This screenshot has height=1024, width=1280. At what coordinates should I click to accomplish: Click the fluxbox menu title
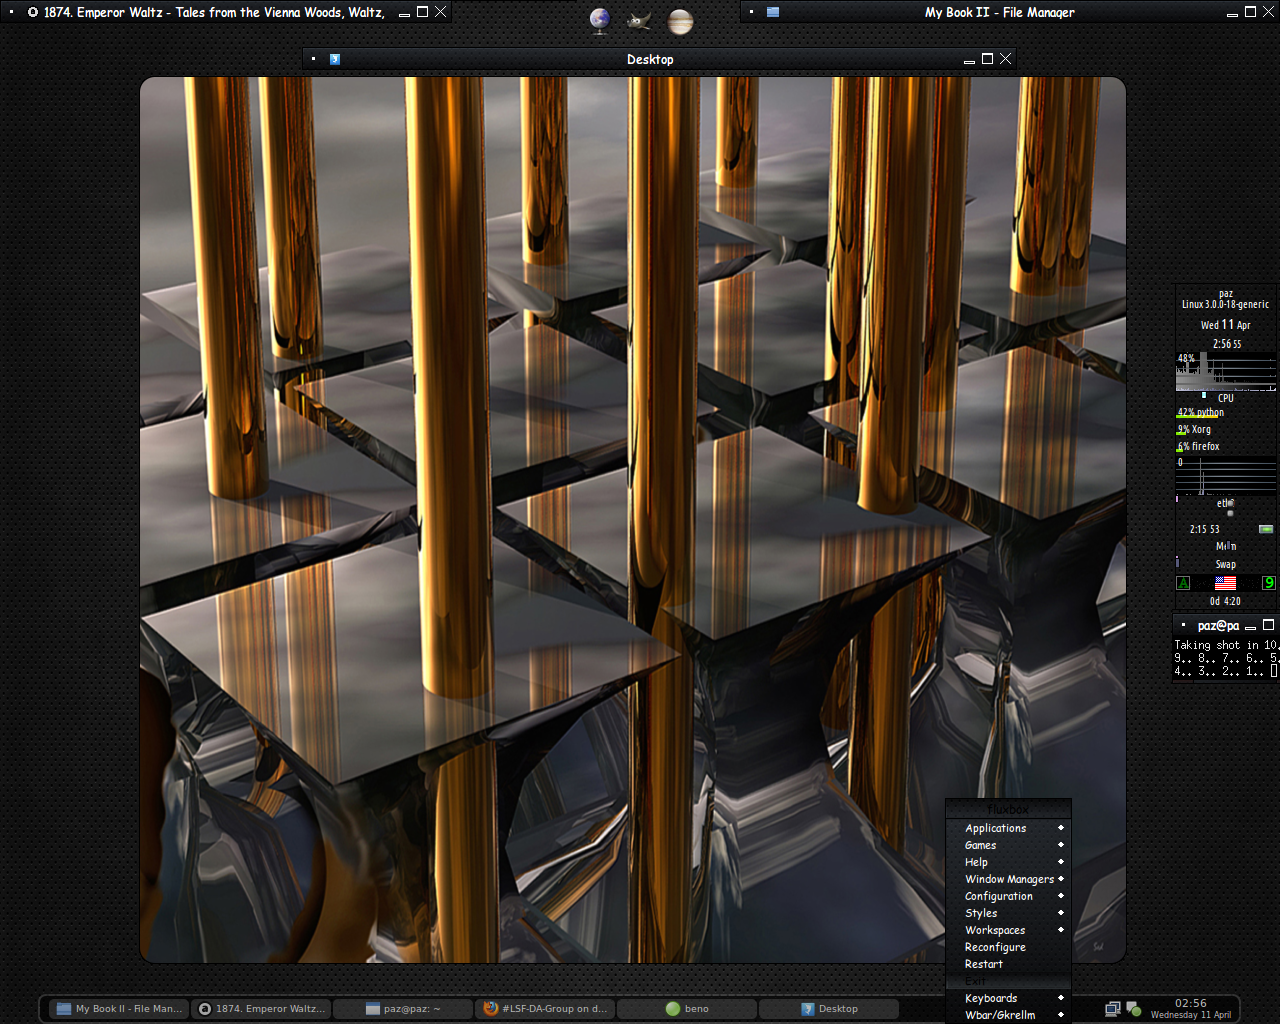point(1008,809)
